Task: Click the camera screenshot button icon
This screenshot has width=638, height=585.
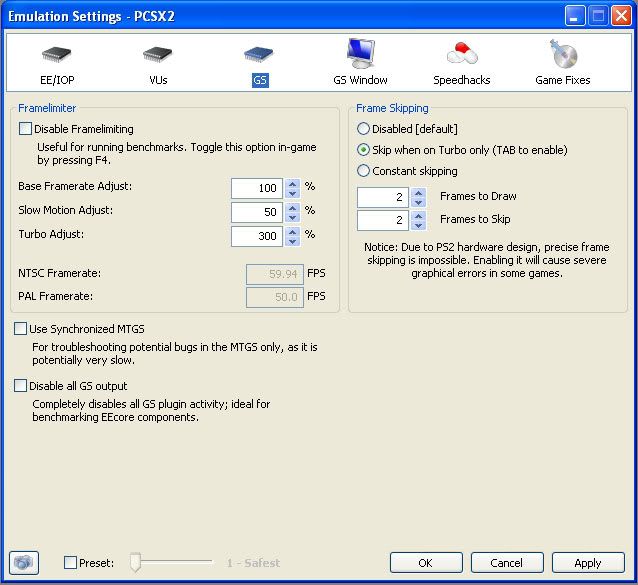Action: (x=24, y=563)
